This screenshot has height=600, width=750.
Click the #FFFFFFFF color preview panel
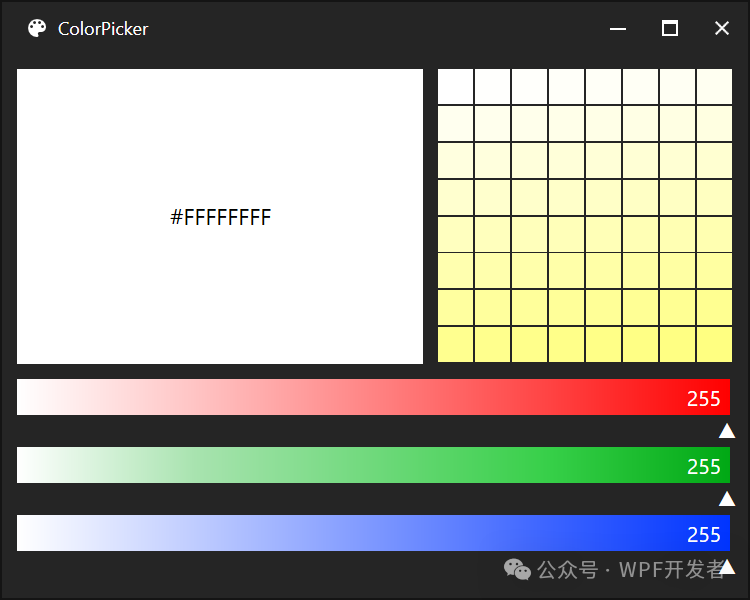220,216
